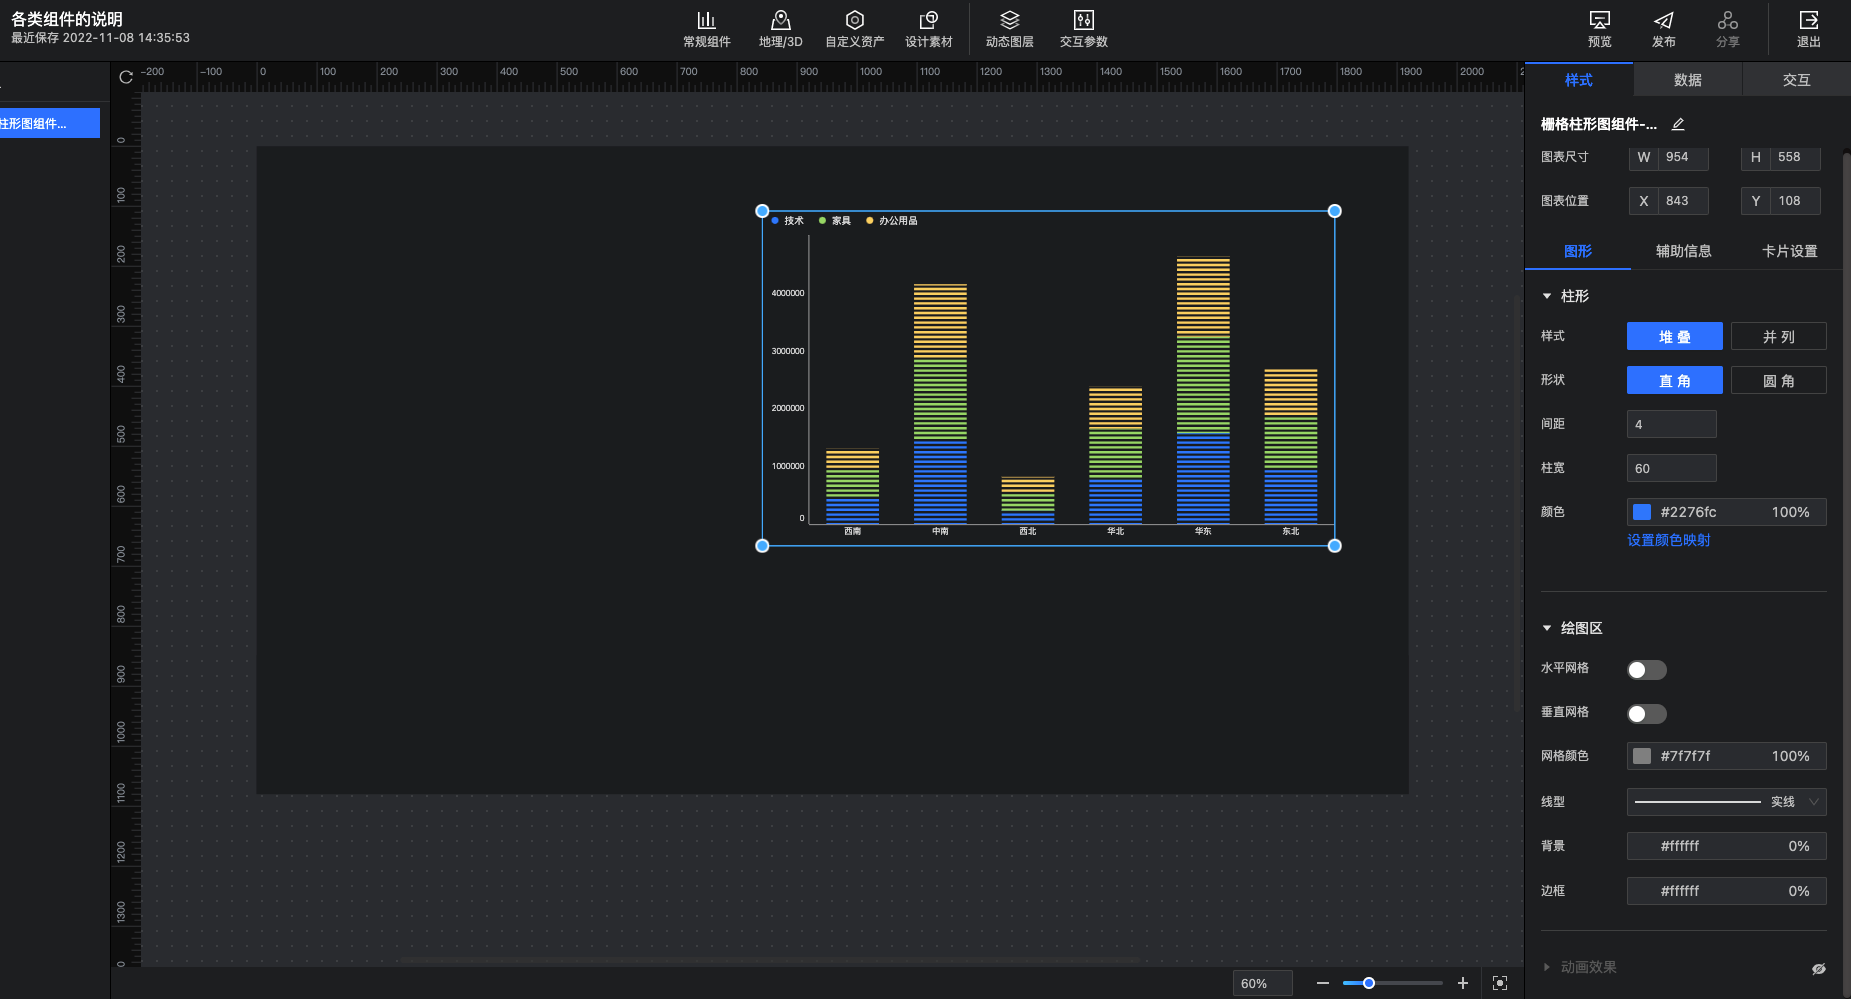Click the zoom slider handle

pyautogui.click(x=1369, y=983)
